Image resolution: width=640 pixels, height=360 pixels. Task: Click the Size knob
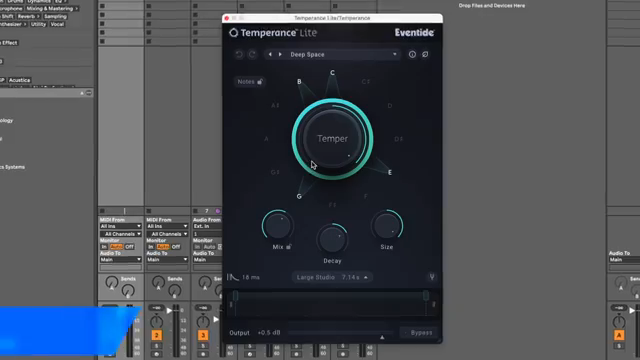[387, 226]
